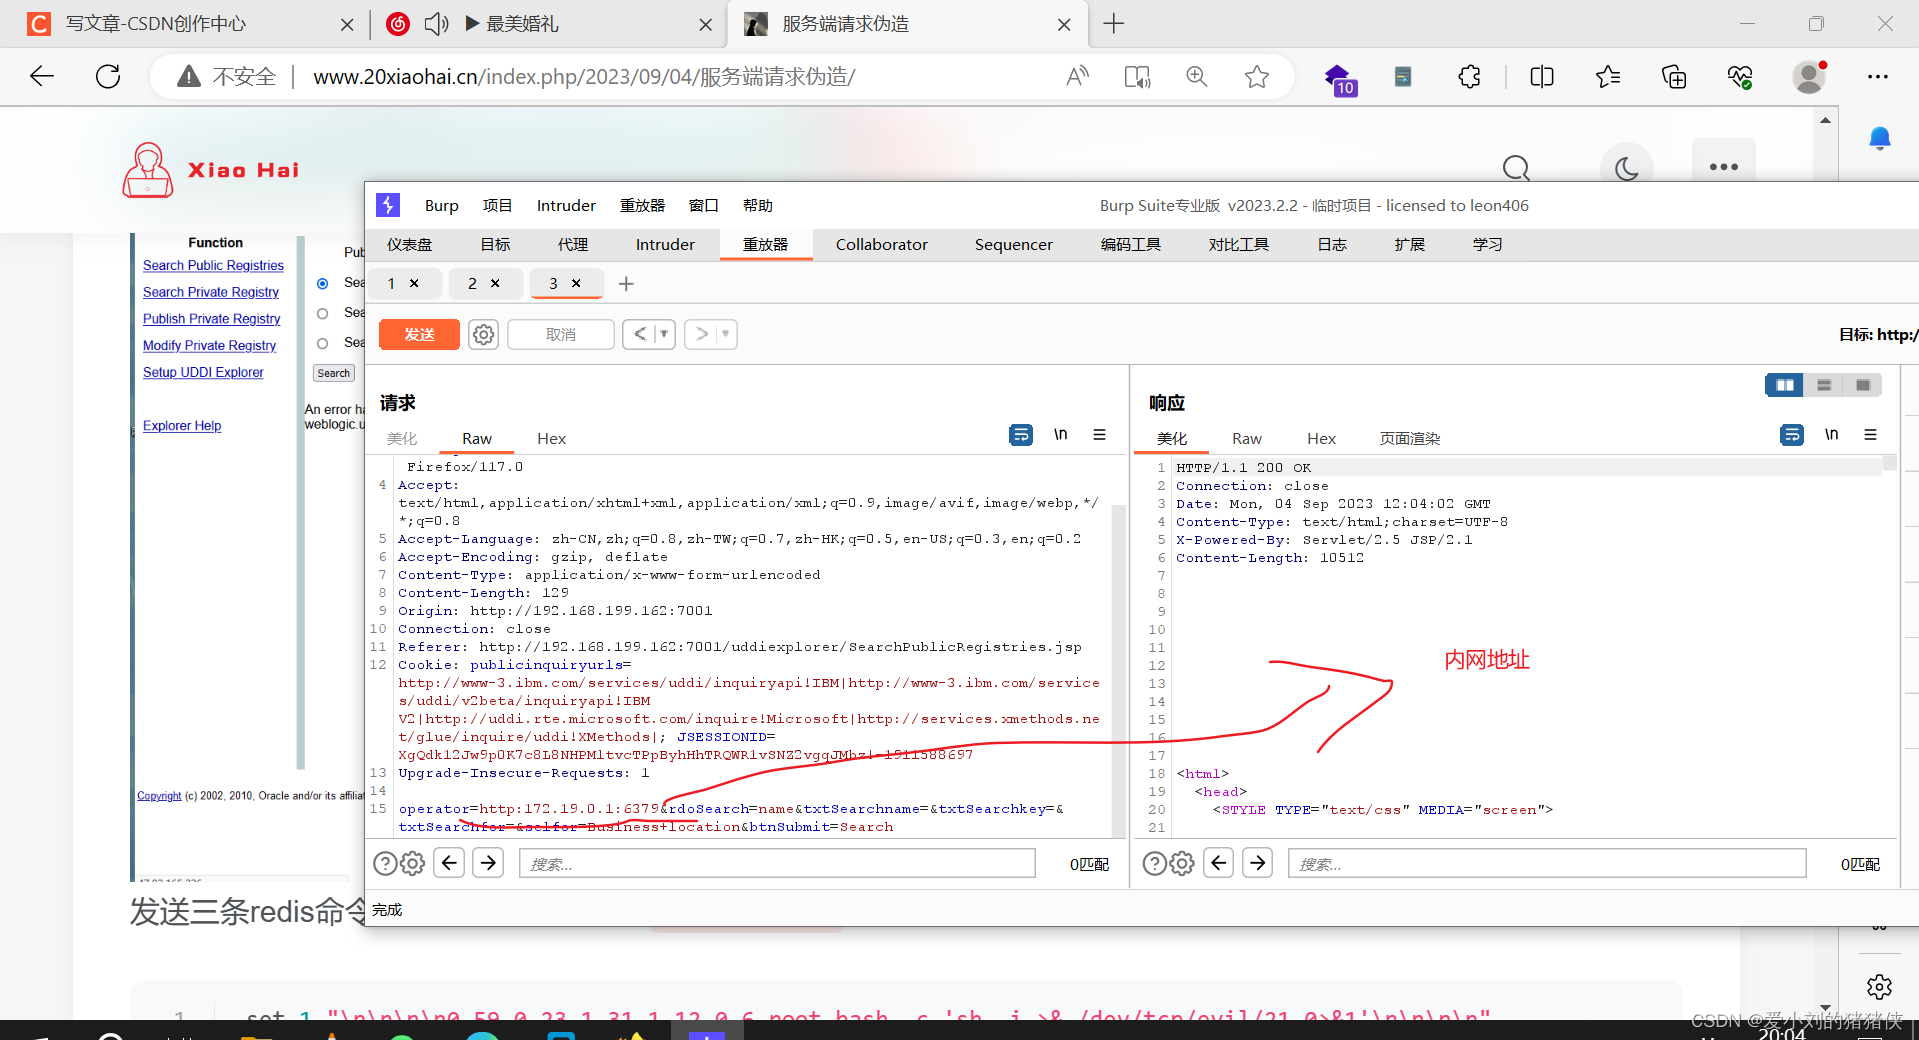The image size is (1919, 1040).
Task: Open response search help question icon
Action: point(1154,863)
